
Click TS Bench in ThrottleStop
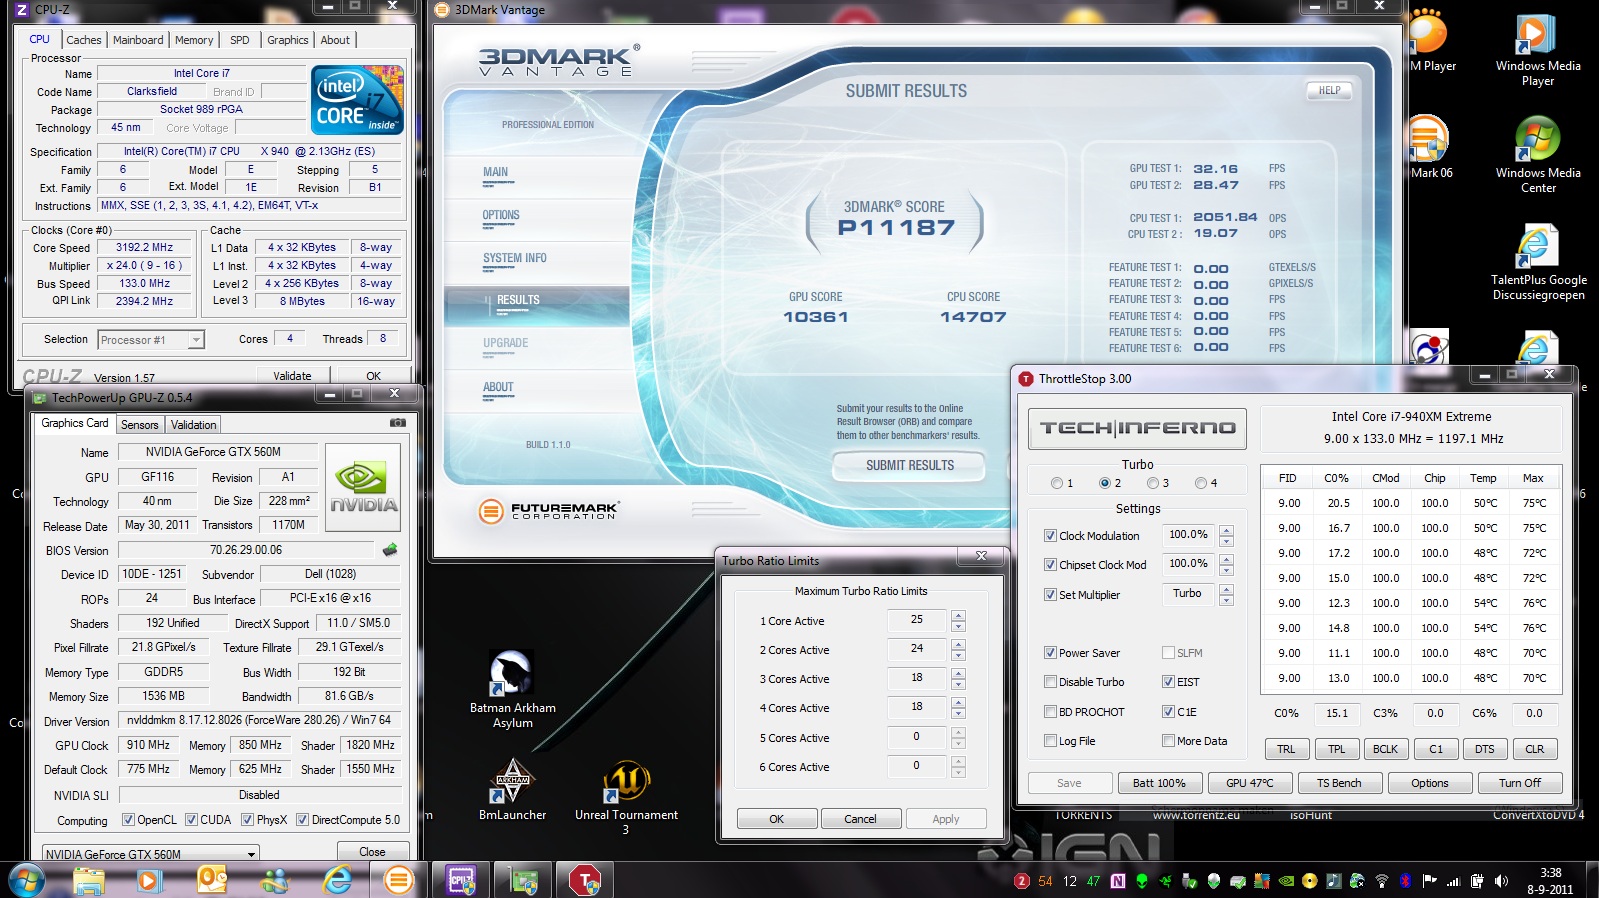pos(1338,783)
